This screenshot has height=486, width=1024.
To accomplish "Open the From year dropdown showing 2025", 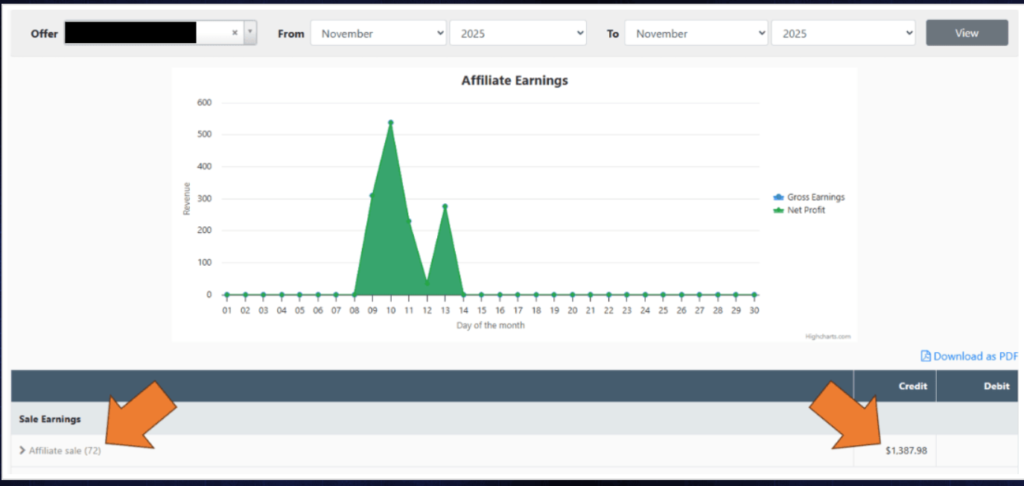I will 517,33.
